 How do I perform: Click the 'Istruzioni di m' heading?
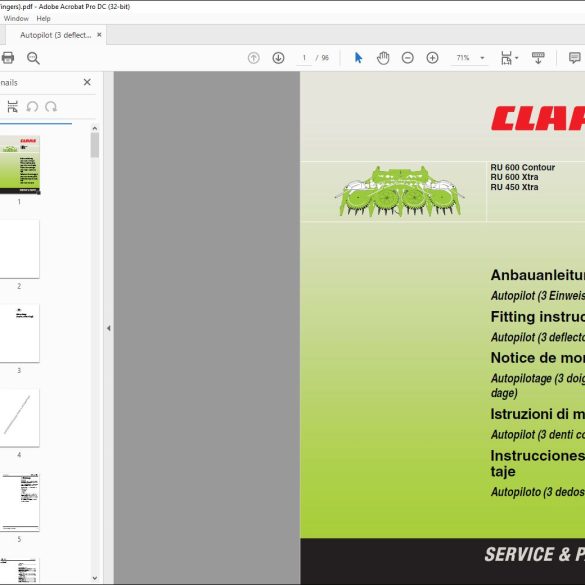tap(538, 414)
